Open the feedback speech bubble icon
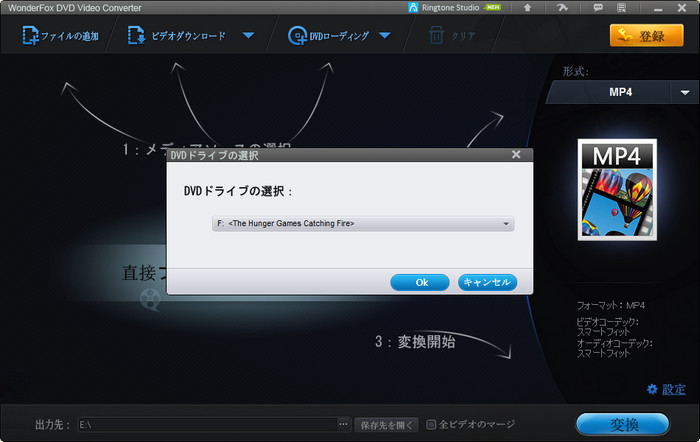 (598, 8)
